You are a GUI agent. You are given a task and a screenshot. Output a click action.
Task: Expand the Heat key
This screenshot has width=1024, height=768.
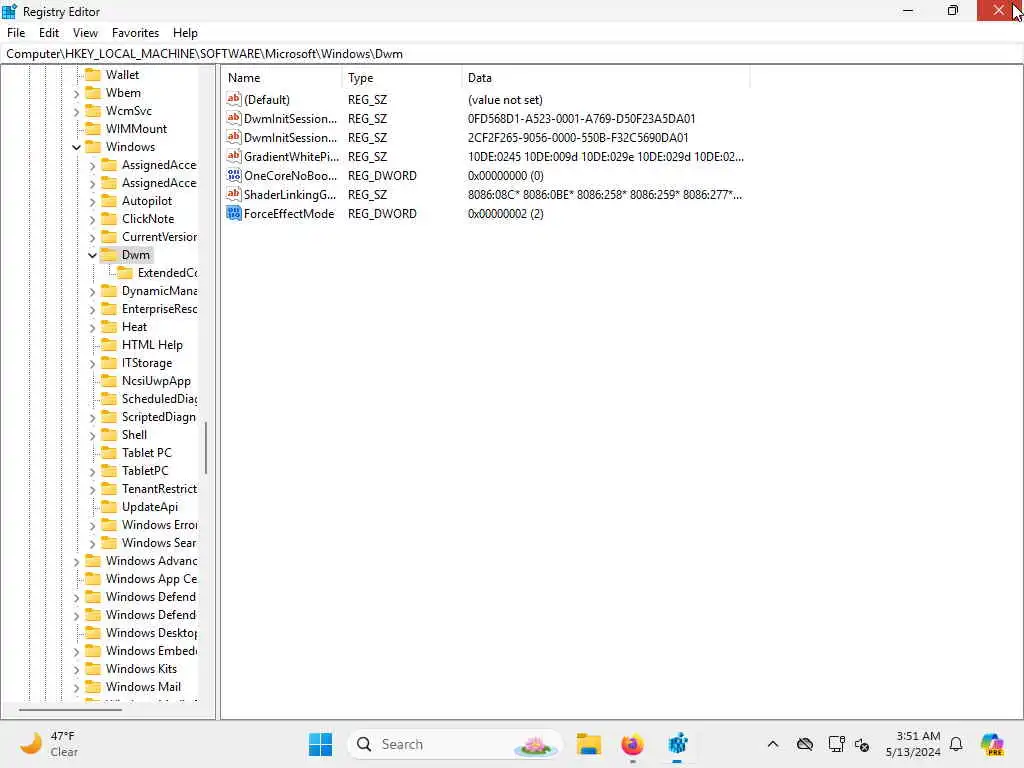pos(92,327)
